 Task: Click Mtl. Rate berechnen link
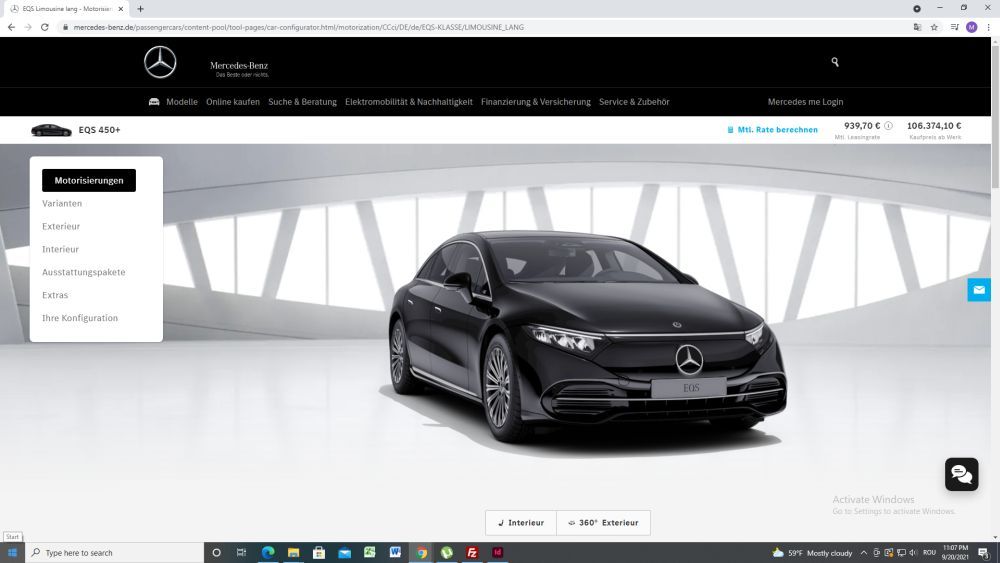pos(772,129)
